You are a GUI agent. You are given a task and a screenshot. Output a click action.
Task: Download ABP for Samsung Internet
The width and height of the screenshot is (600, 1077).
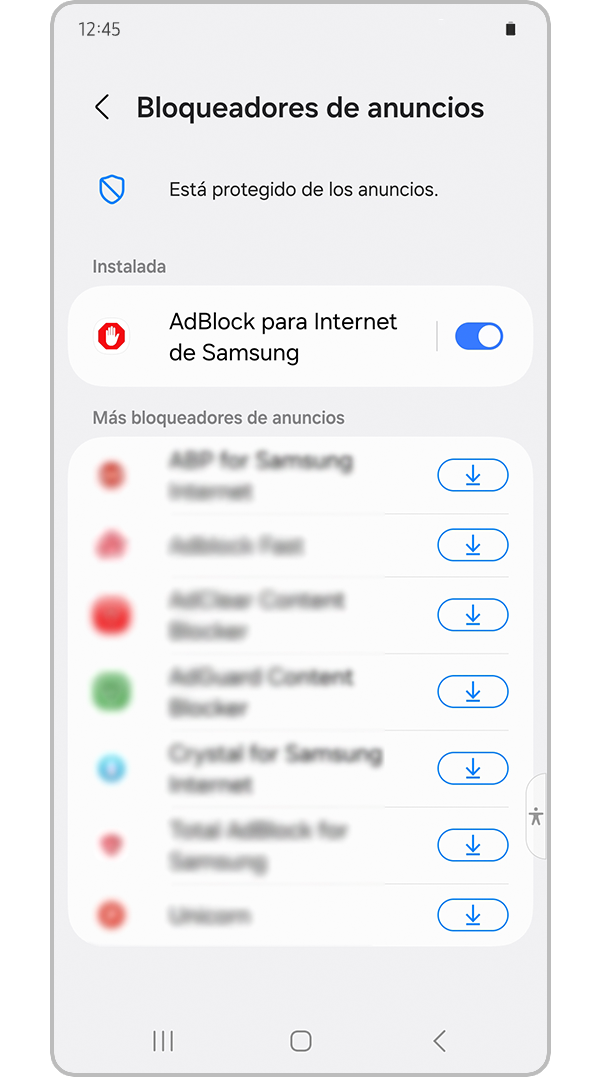point(473,475)
